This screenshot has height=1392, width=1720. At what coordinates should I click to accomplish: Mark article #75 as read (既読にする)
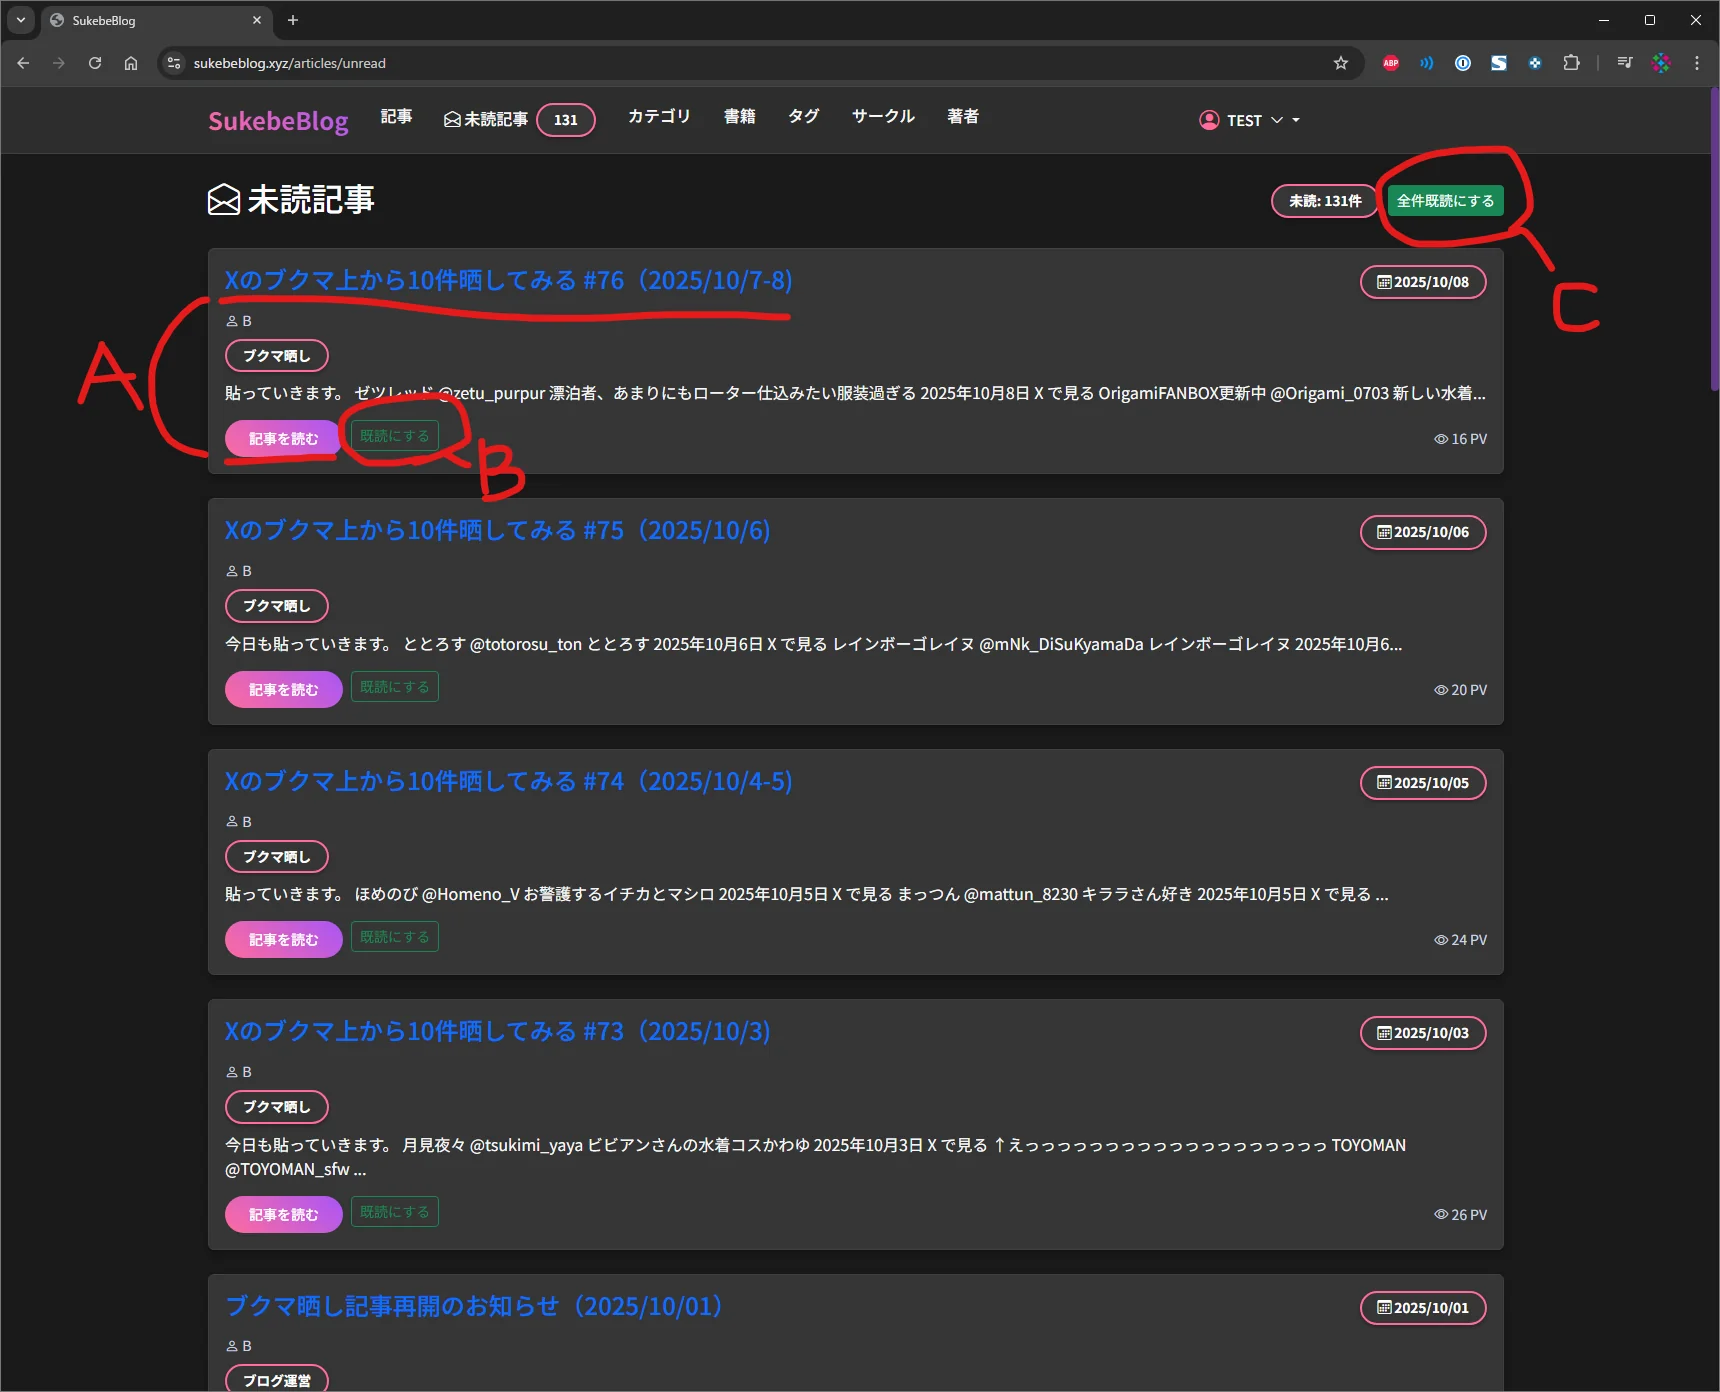pos(394,687)
